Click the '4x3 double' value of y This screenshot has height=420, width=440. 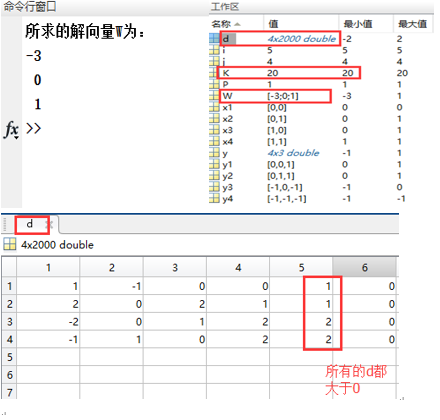[293, 153]
